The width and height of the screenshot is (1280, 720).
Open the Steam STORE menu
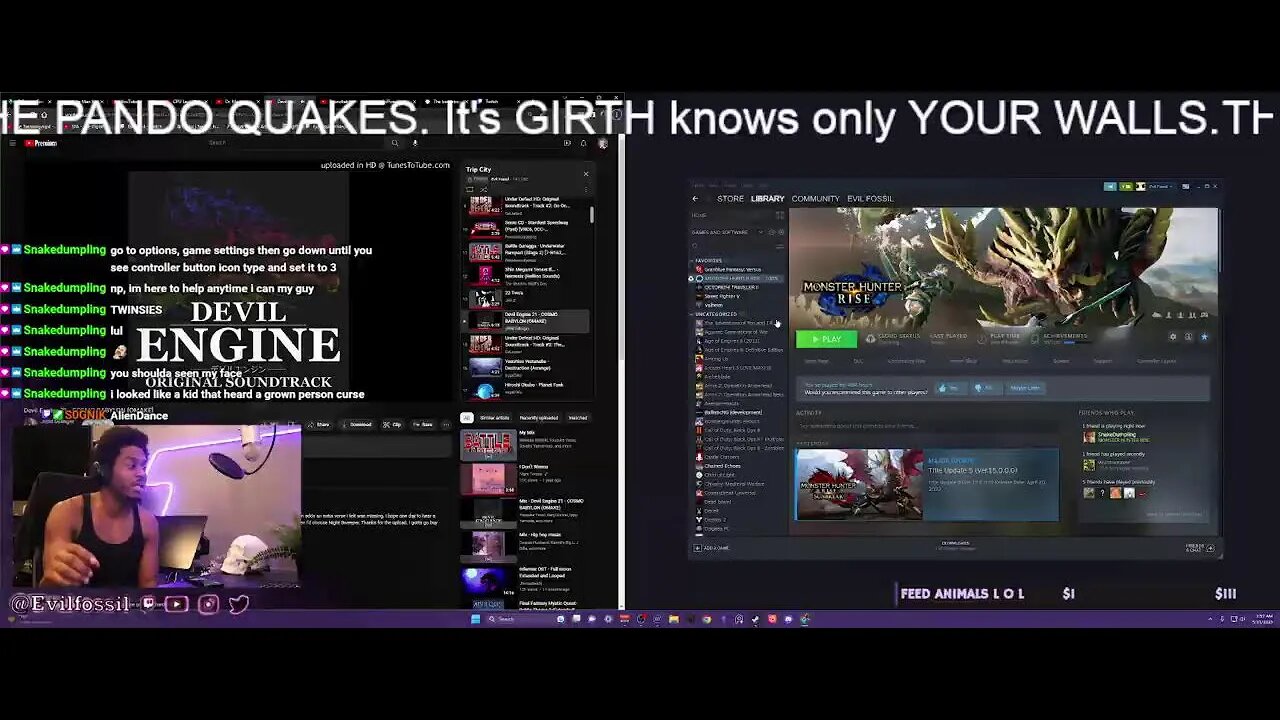click(x=730, y=199)
